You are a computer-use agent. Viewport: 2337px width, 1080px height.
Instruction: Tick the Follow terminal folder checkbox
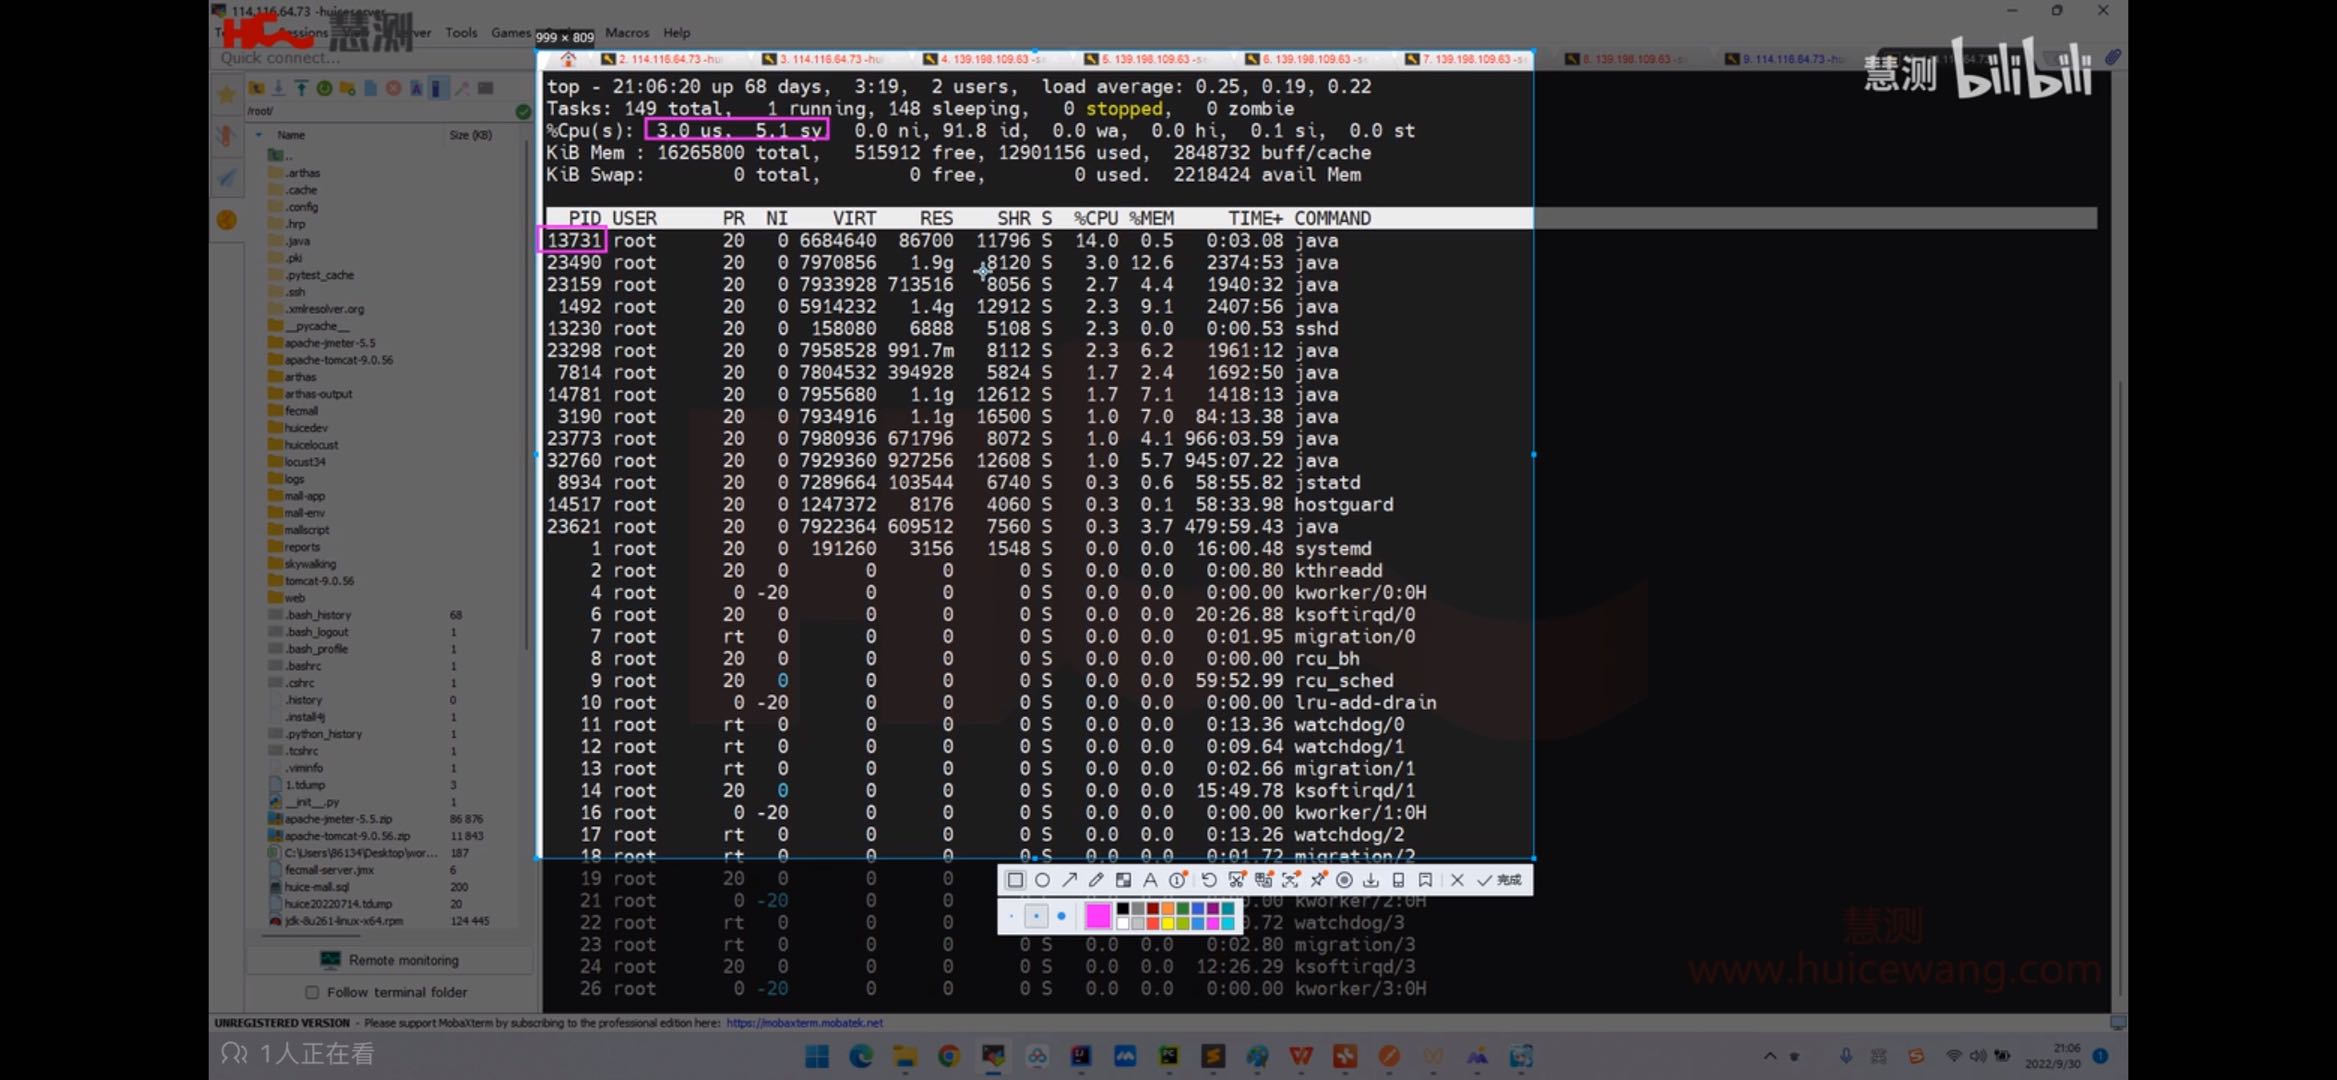(312, 992)
